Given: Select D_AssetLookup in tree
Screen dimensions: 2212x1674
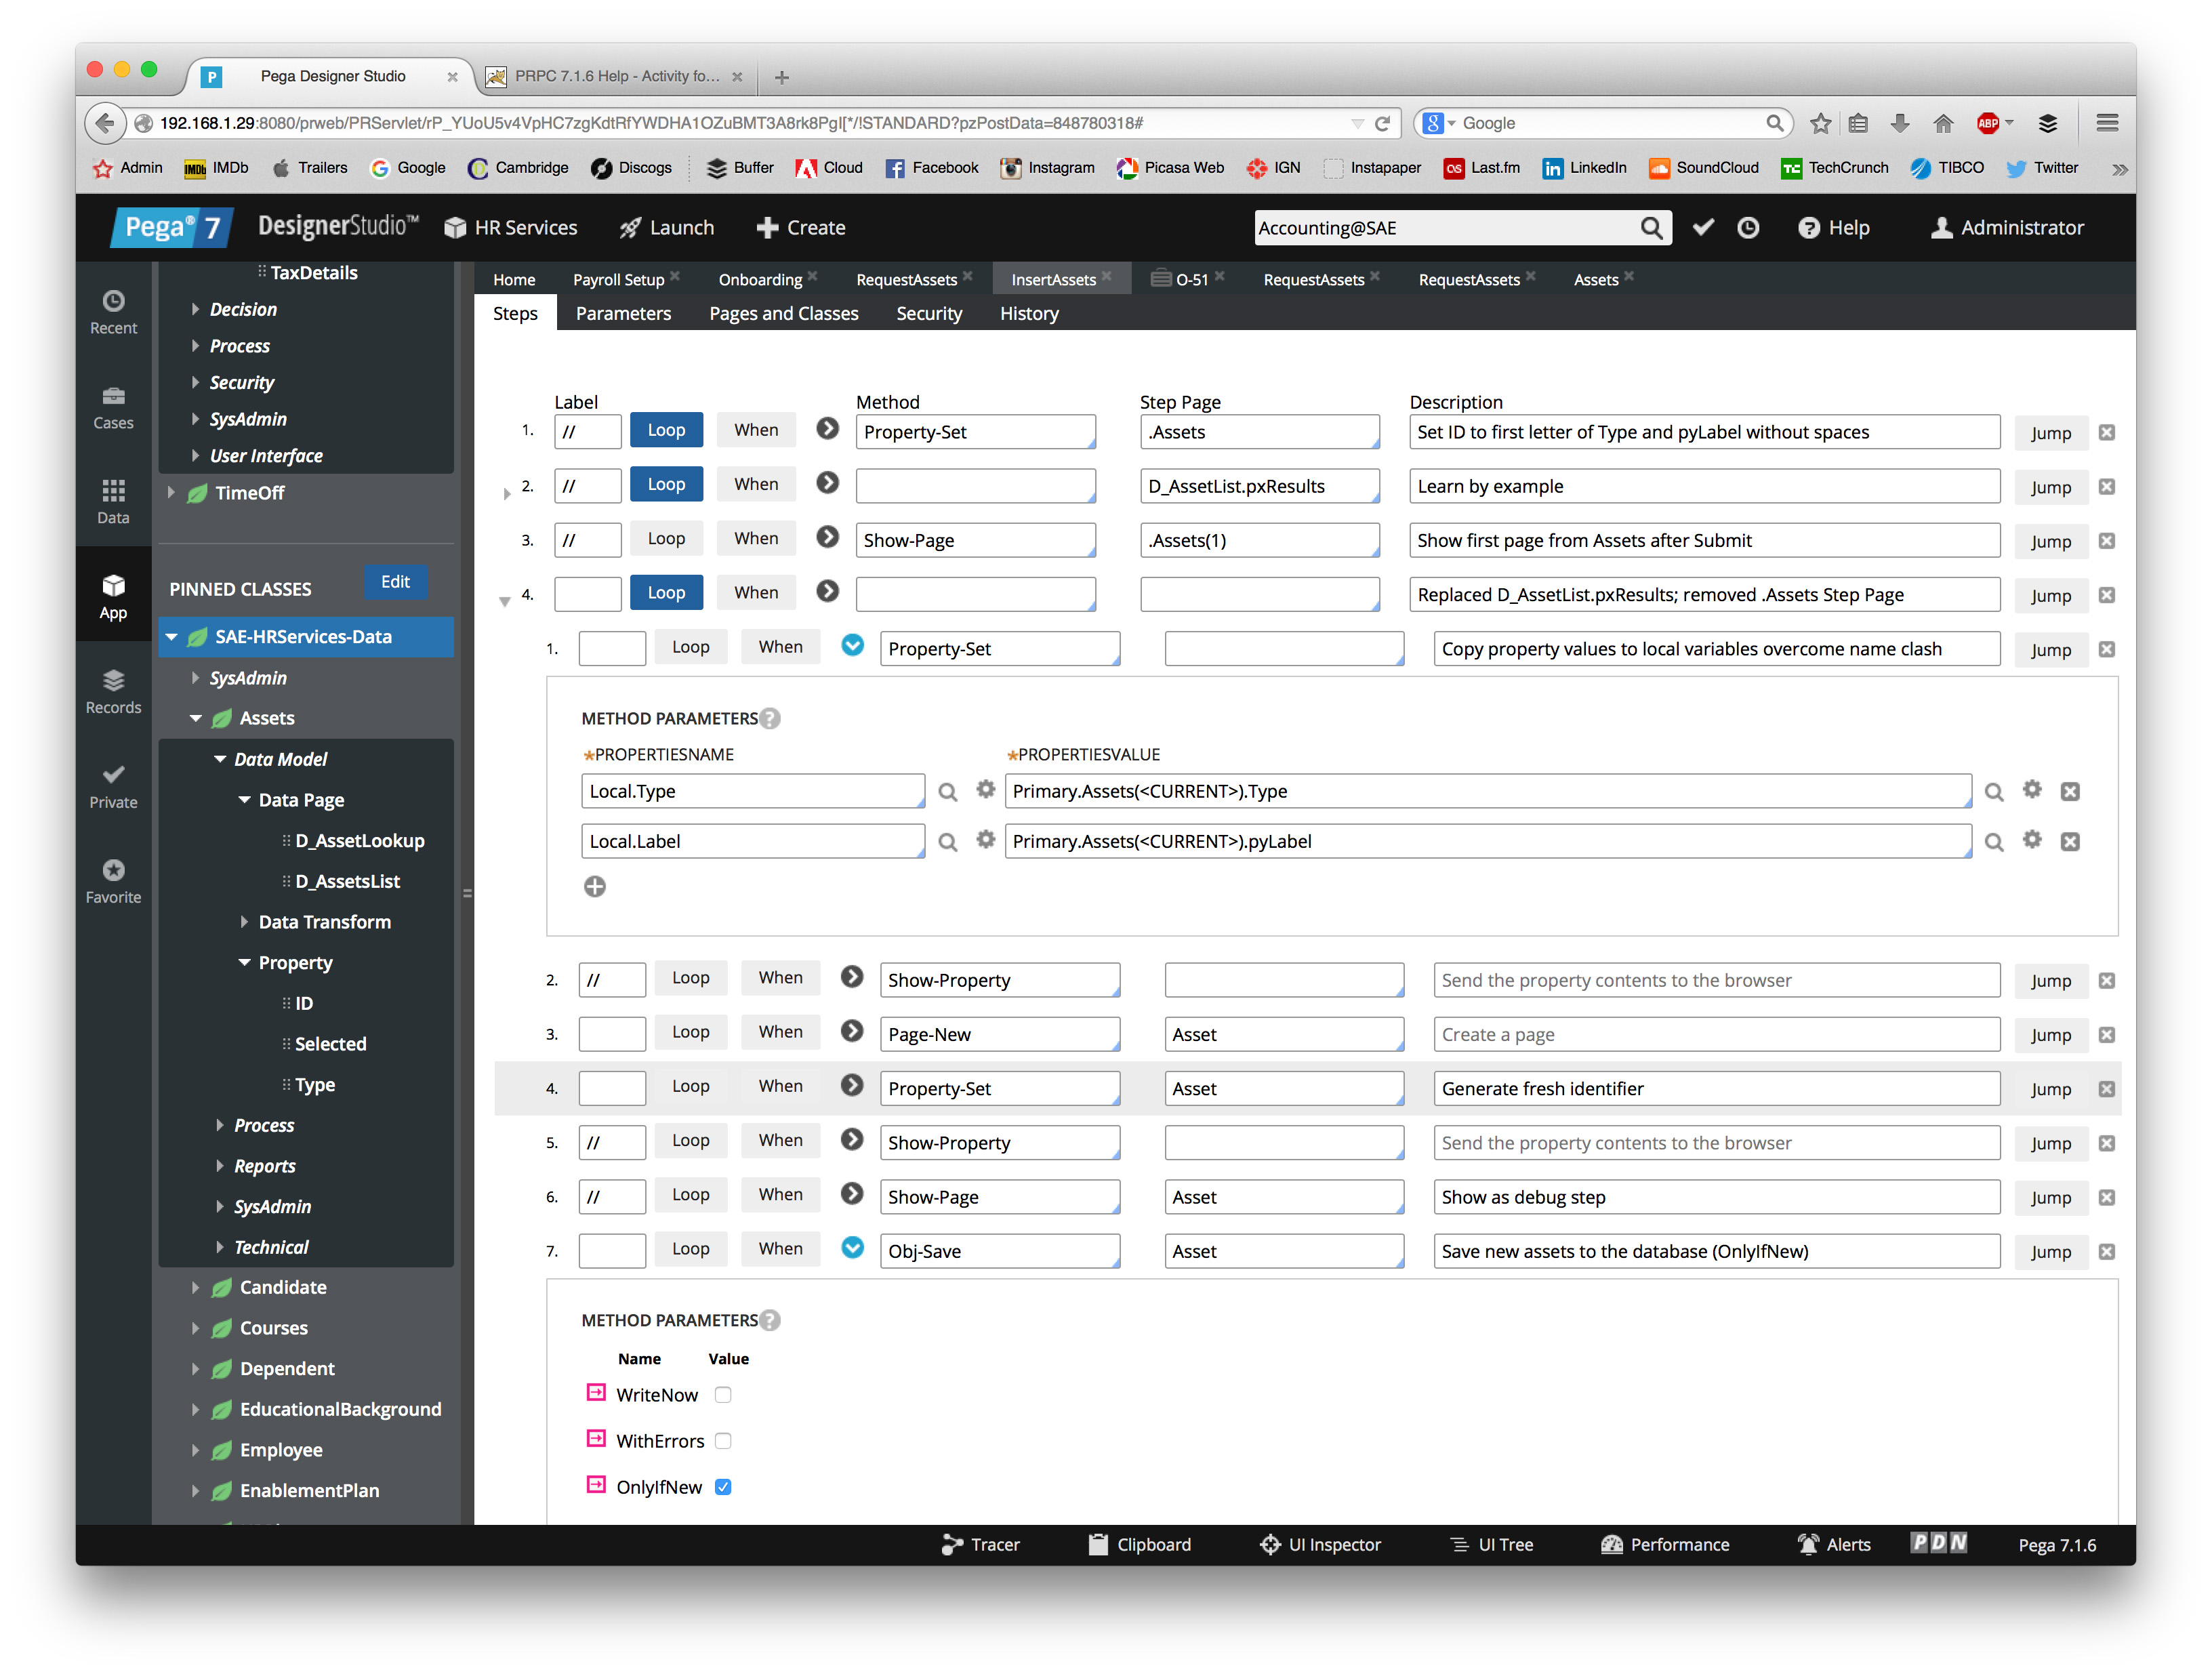Looking at the screenshot, I should (359, 840).
